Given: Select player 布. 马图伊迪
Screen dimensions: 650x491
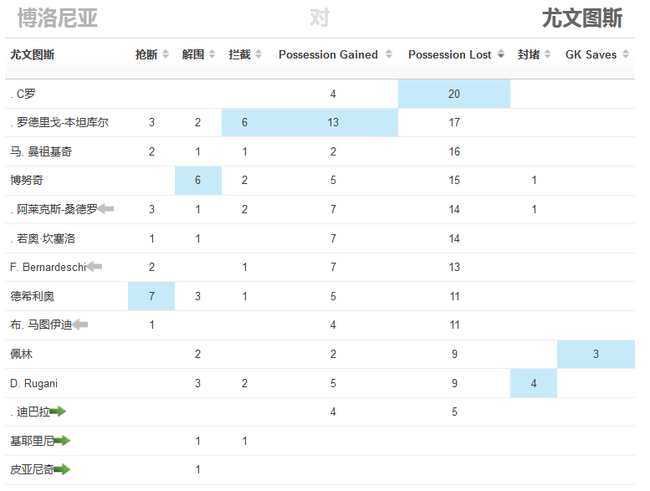Looking at the screenshot, I should point(41,325).
